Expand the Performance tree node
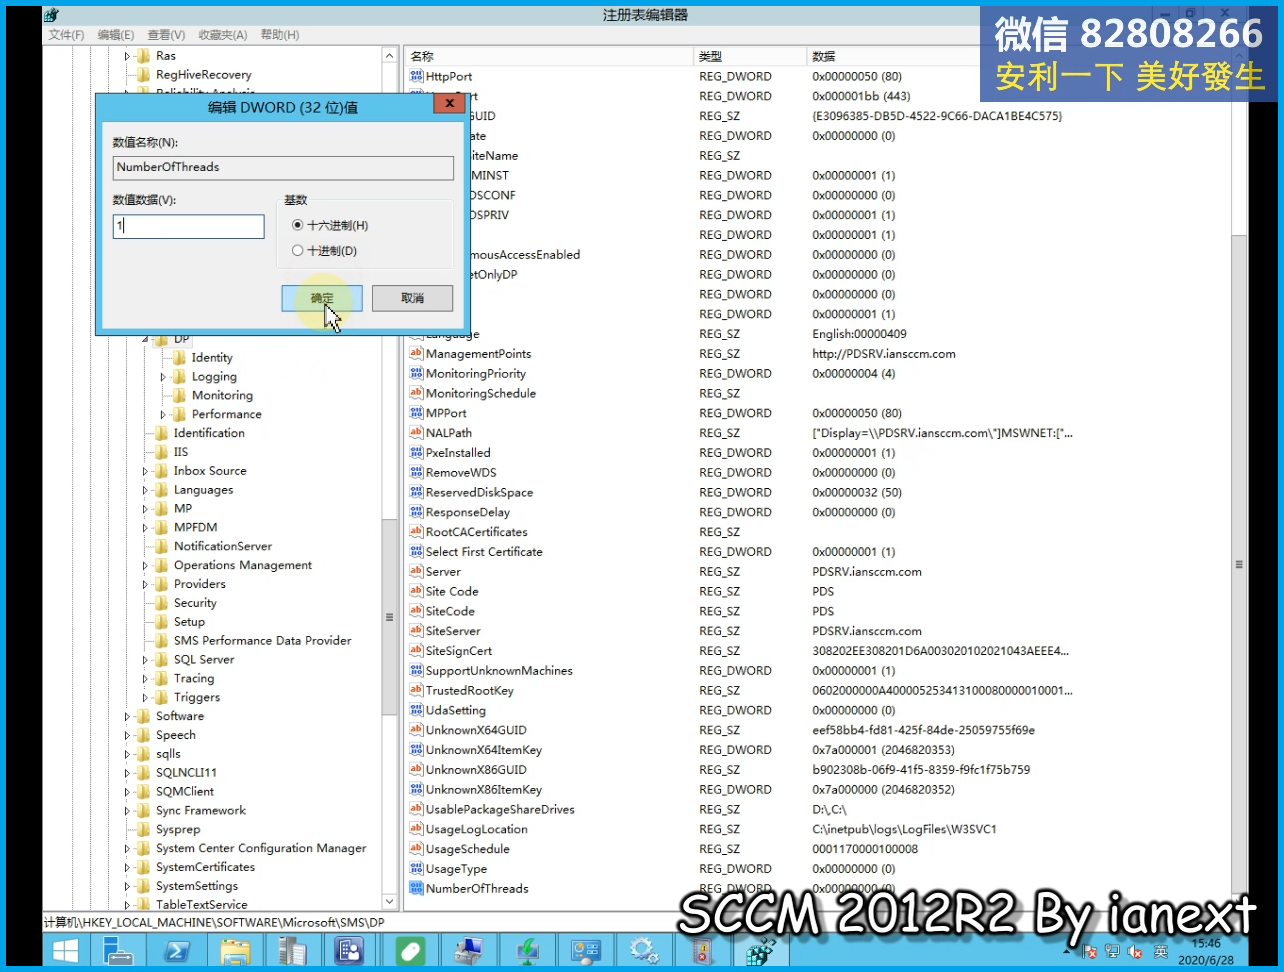This screenshot has width=1284, height=972. tap(163, 414)
